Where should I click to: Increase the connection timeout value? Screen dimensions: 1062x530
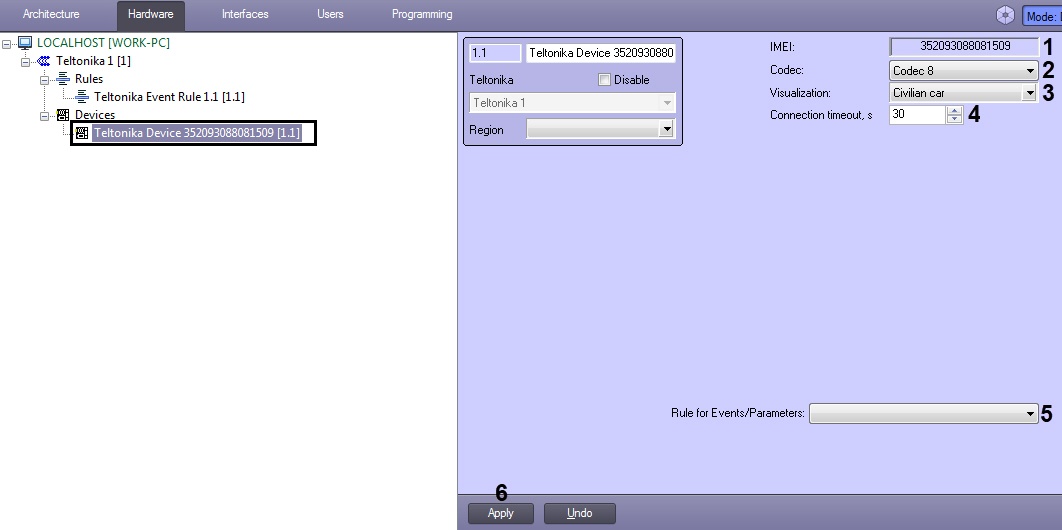click(954, 110)
